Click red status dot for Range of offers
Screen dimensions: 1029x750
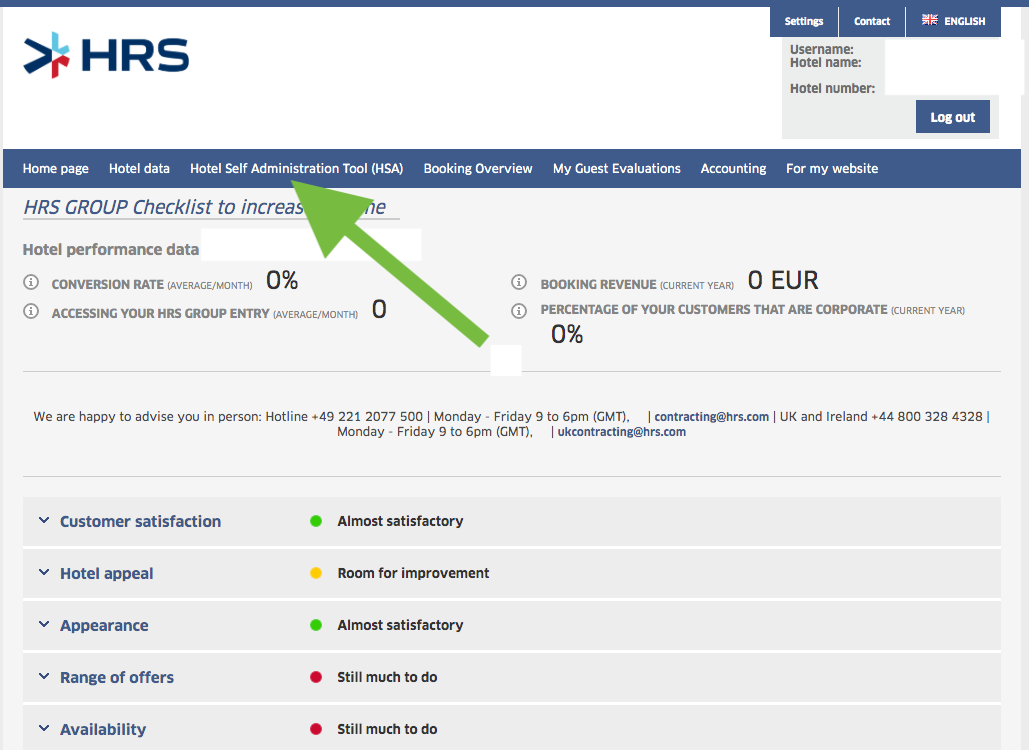316,677
